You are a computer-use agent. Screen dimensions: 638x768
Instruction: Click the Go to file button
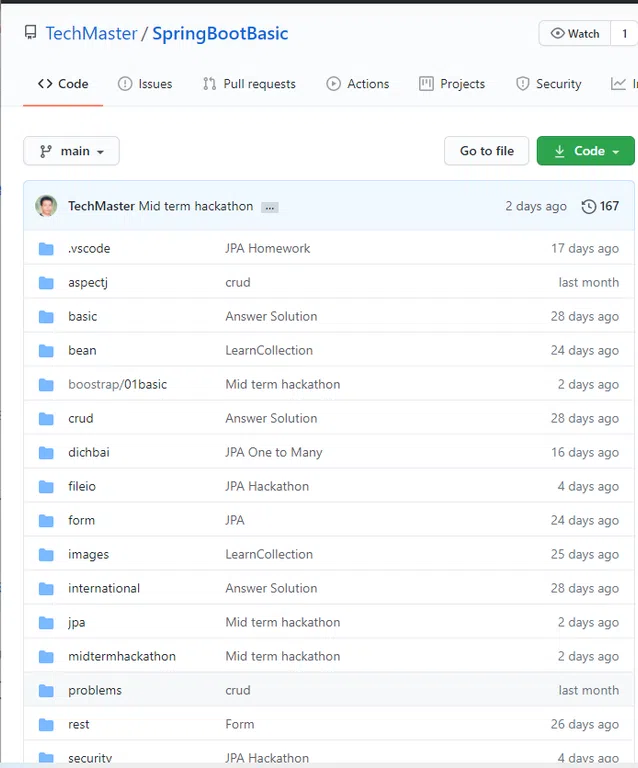point(487,151)
